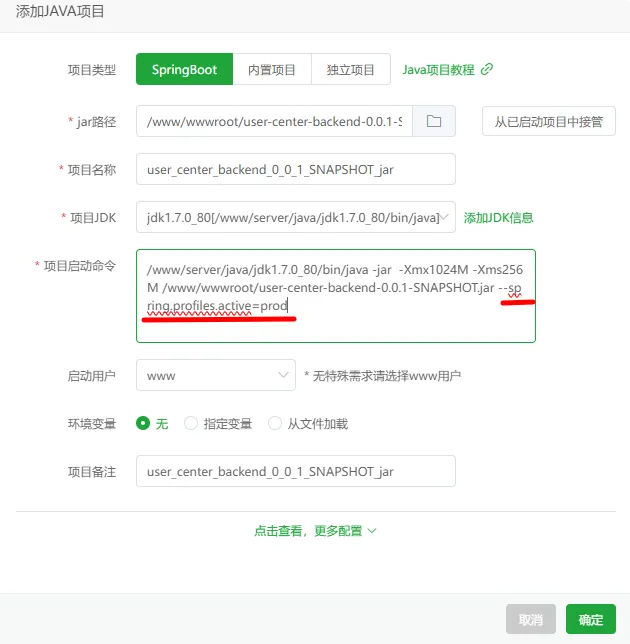Click the 添加JAVA项目 dialog title
The image size is (630, 644).
pyautogui.click(x=60, y=11)
